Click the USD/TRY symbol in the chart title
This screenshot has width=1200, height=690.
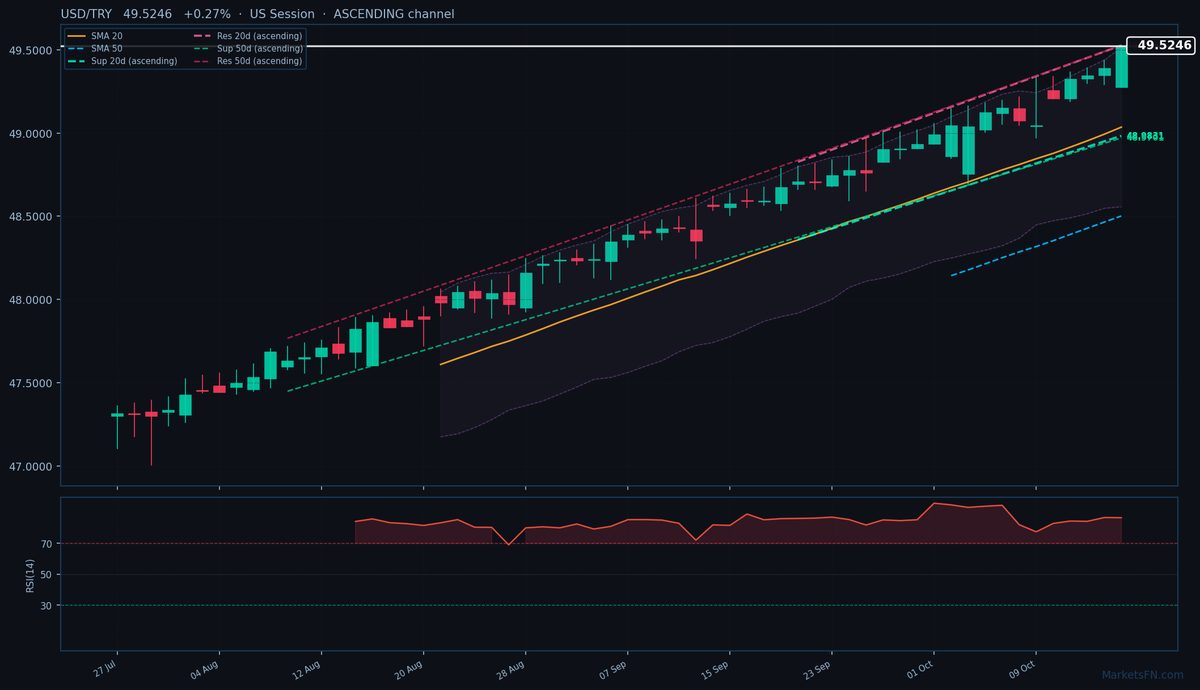[88, 14]
